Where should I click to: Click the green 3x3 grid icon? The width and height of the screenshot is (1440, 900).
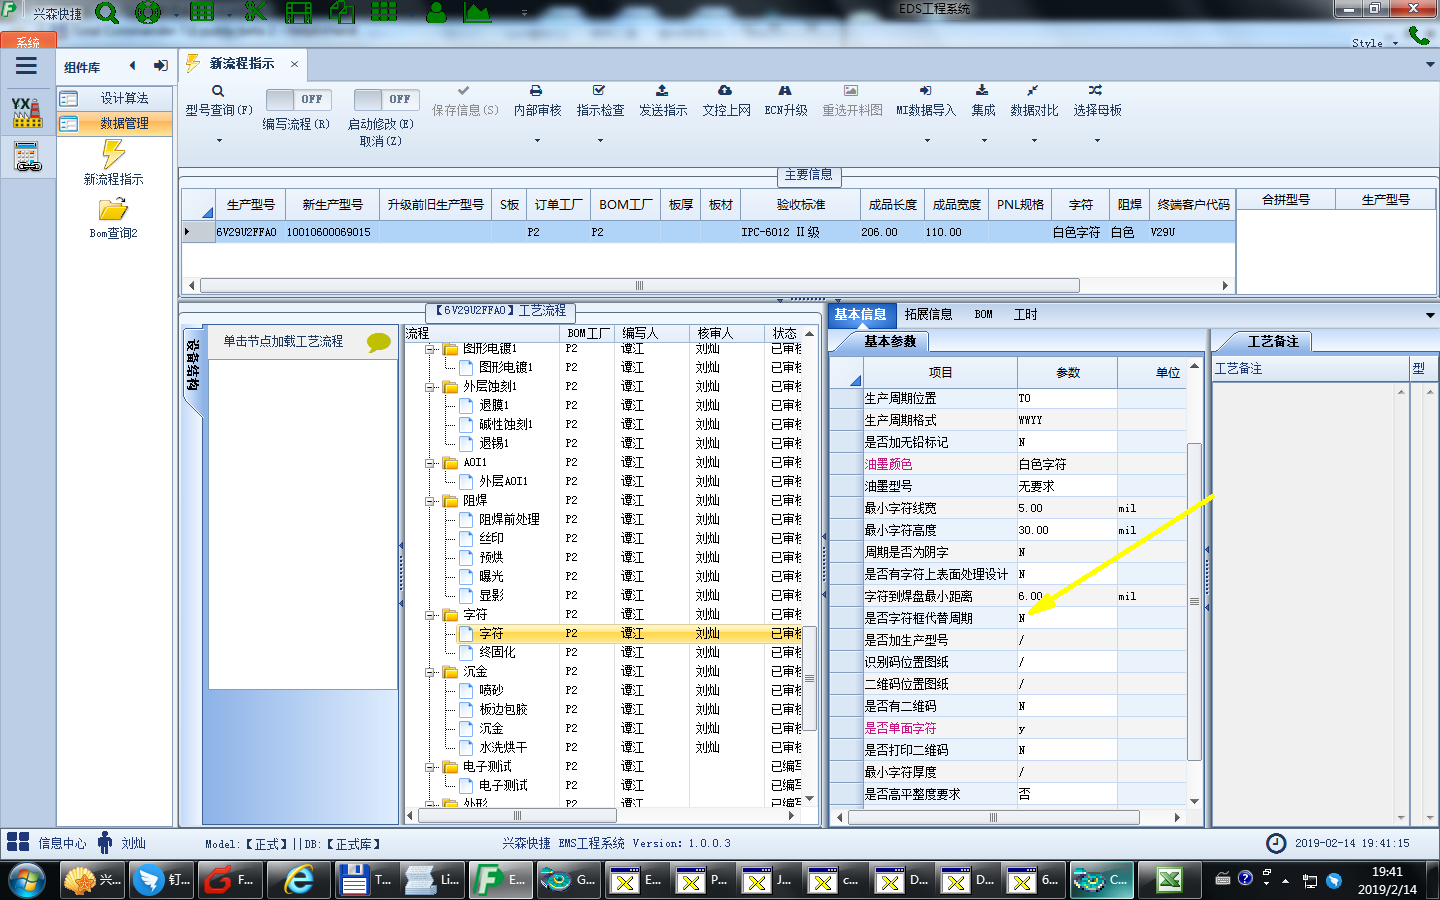tap(384, 12)
